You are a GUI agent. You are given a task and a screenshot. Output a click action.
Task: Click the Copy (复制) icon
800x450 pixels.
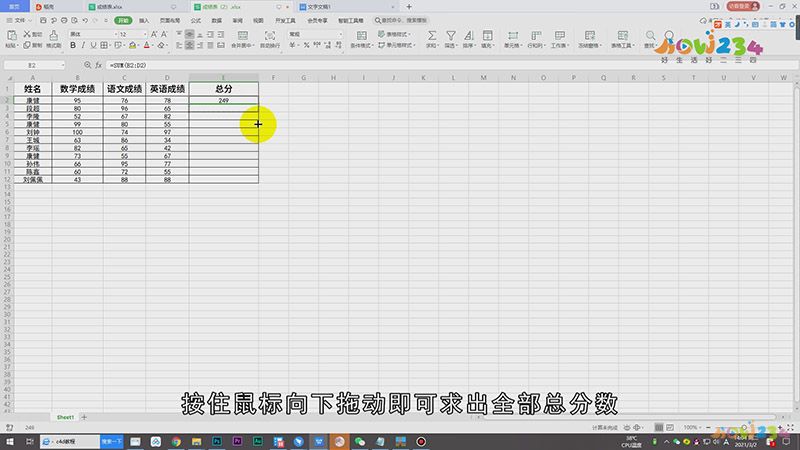click(27, 45)
